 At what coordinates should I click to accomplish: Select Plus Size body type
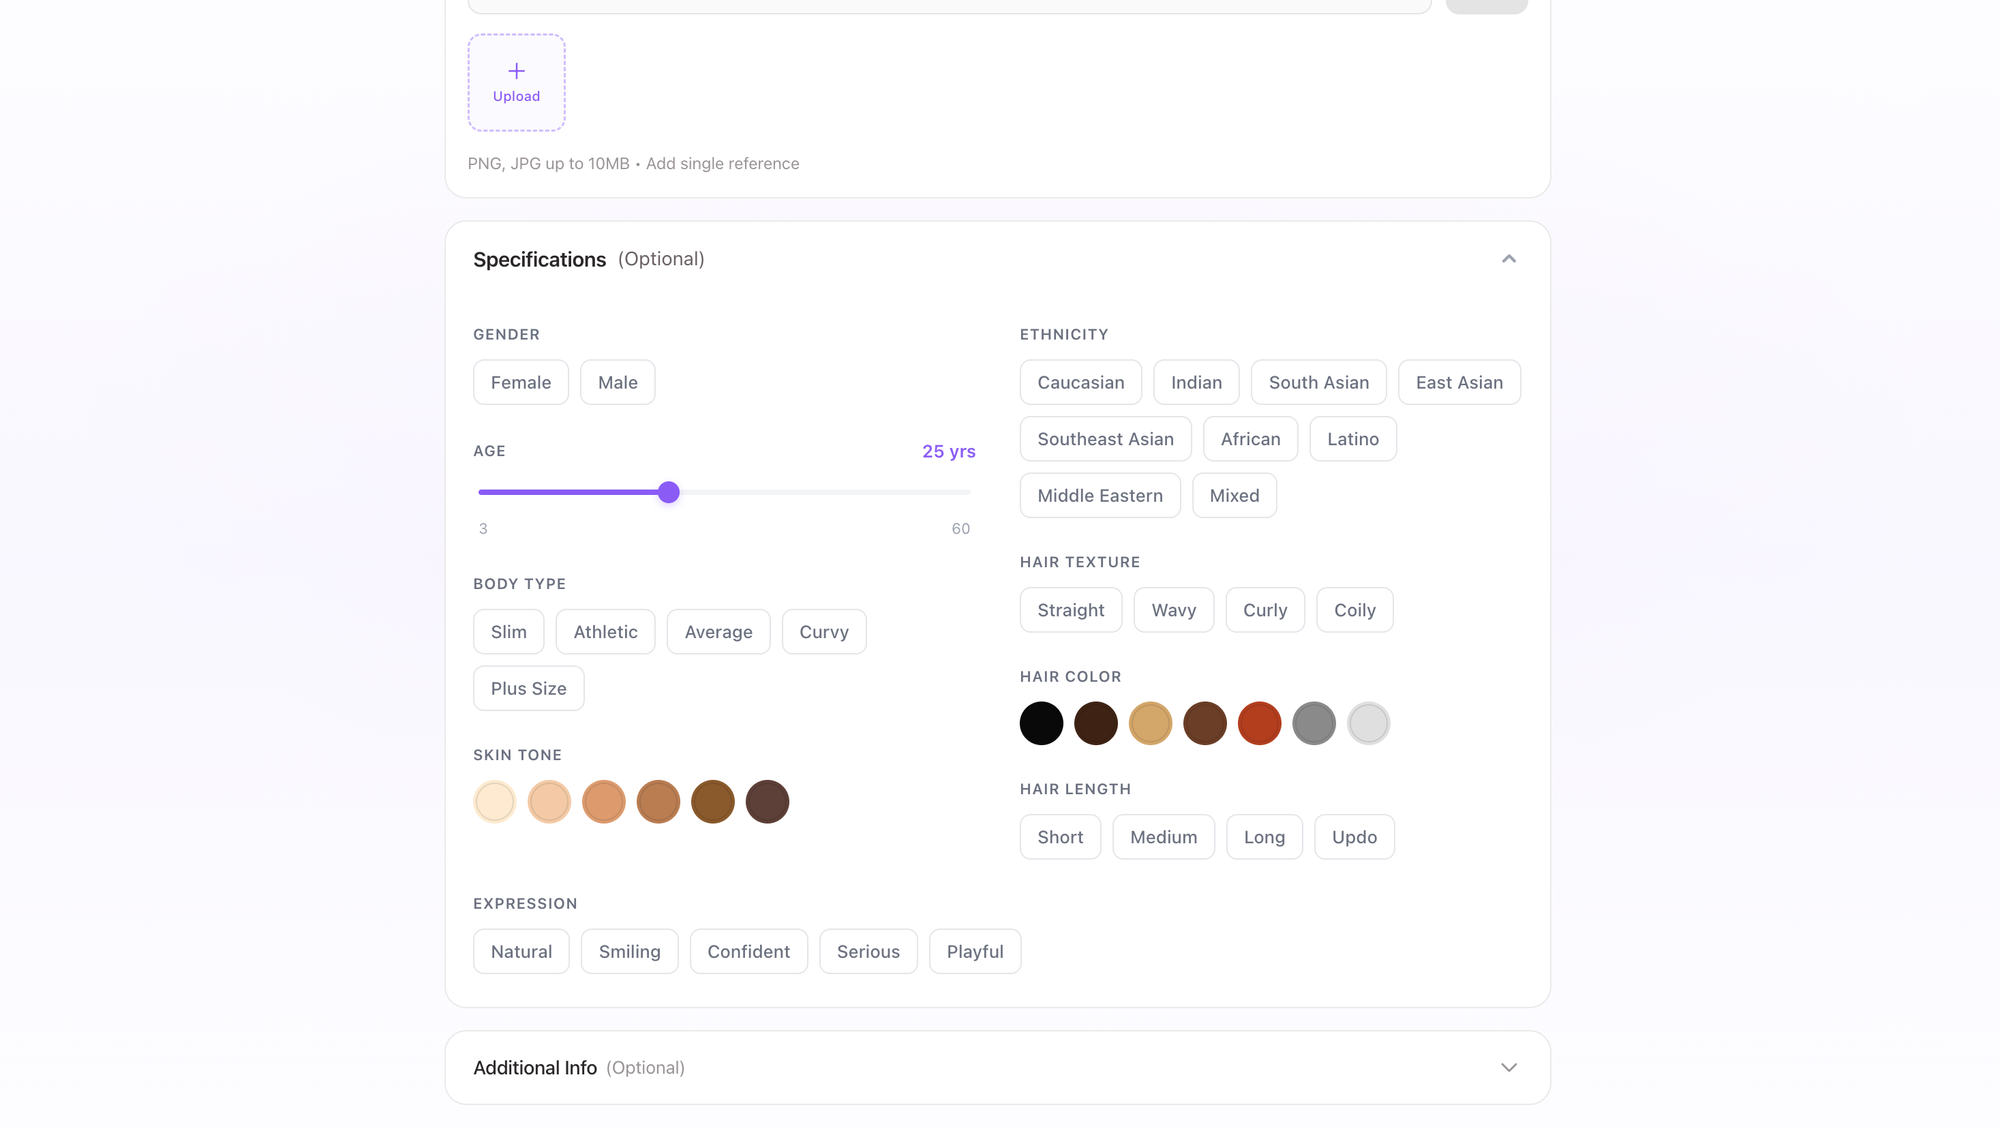528,688
